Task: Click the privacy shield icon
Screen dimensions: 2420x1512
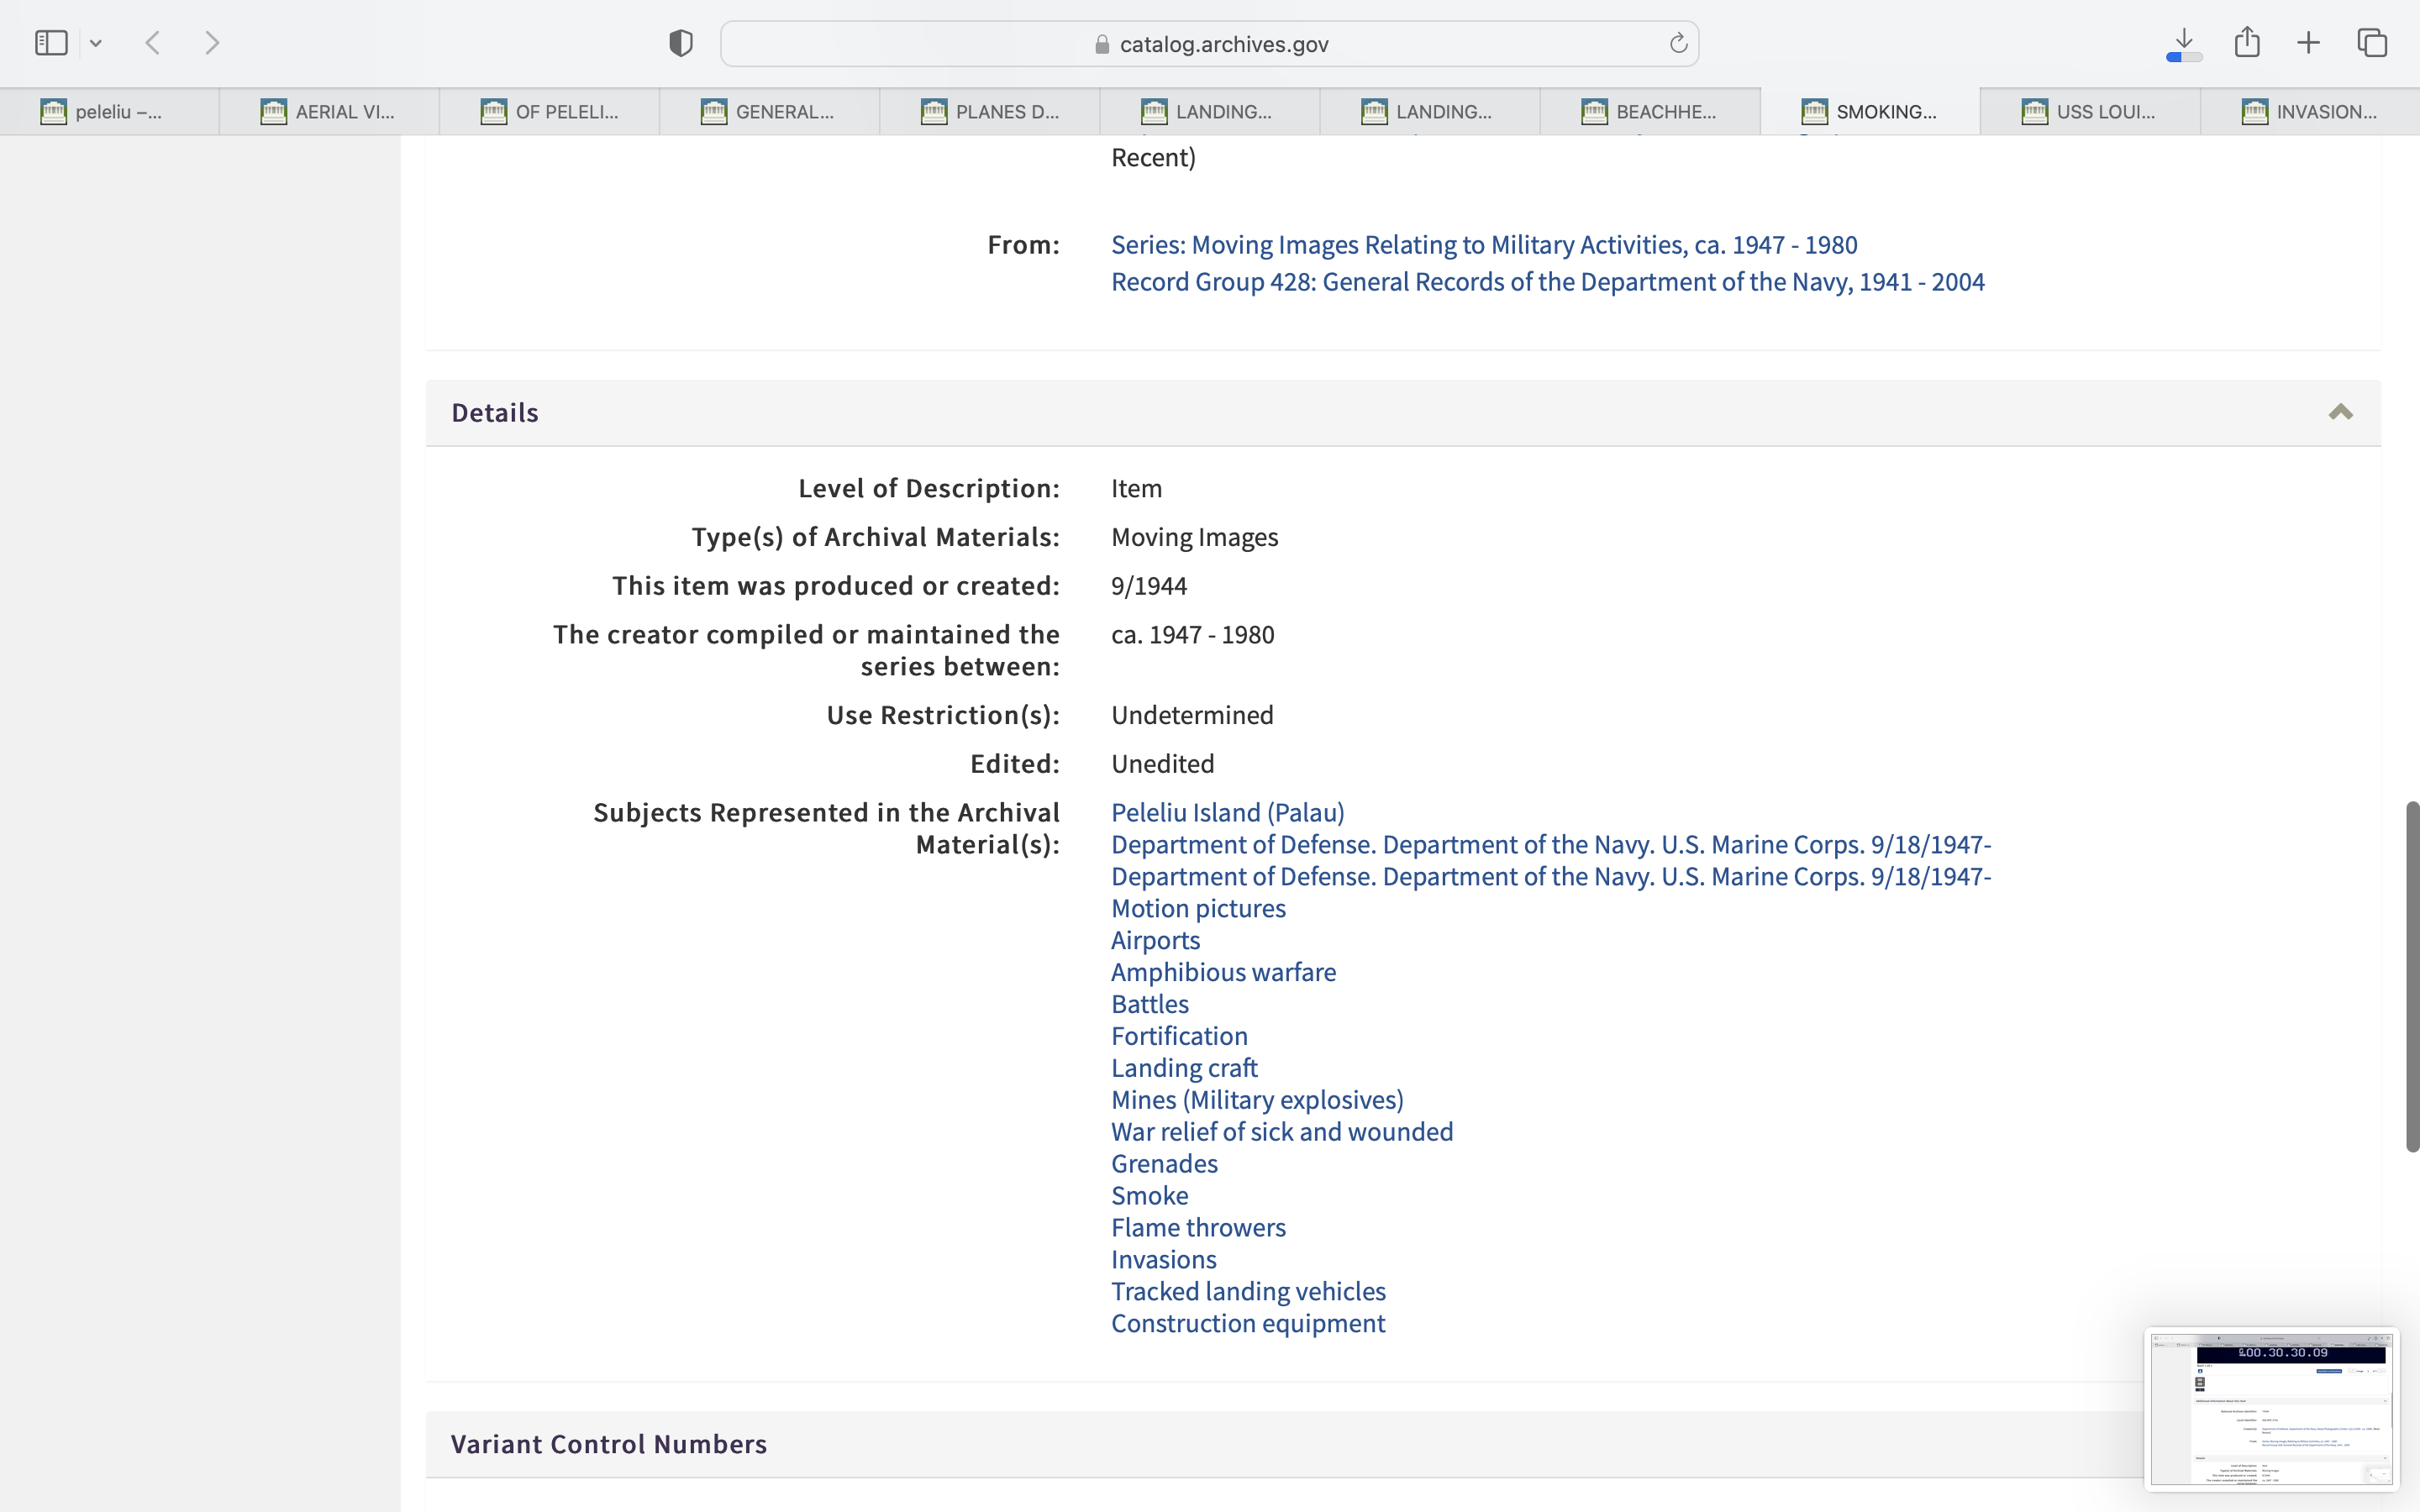Action: pos(681,43)
